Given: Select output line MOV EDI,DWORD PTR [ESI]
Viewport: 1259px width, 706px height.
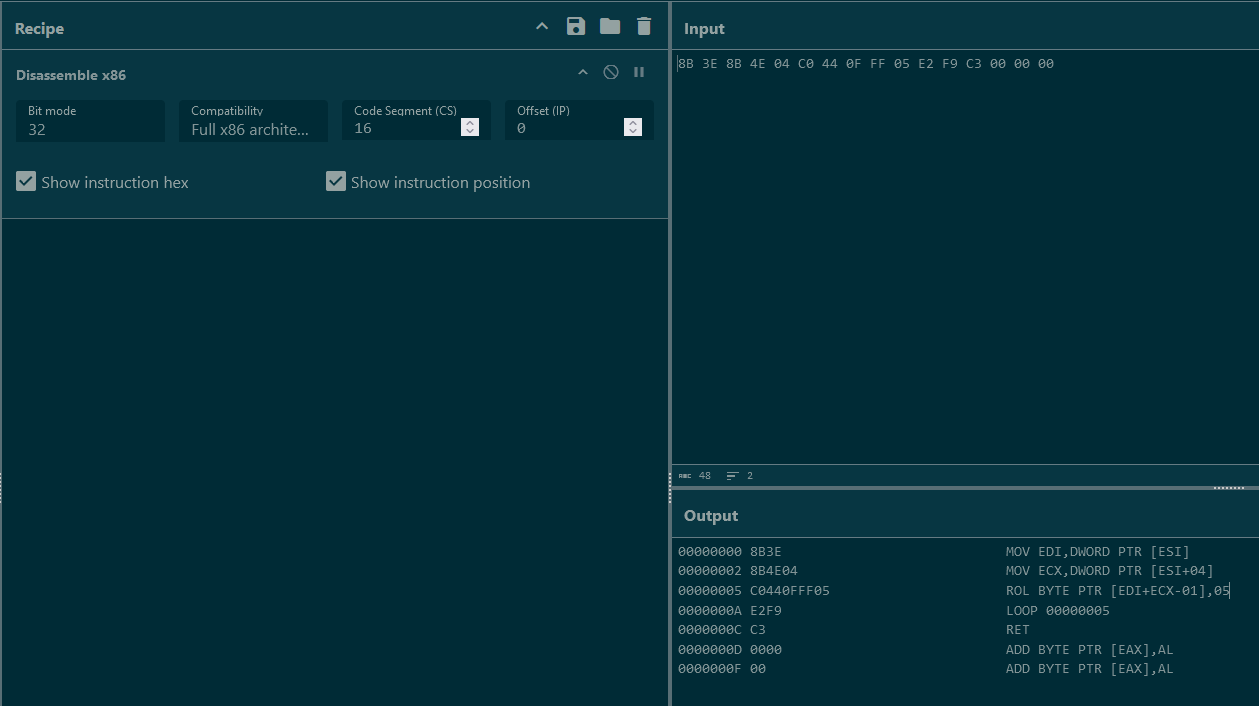Looking at the screenshot, I should coord(1098,552).
